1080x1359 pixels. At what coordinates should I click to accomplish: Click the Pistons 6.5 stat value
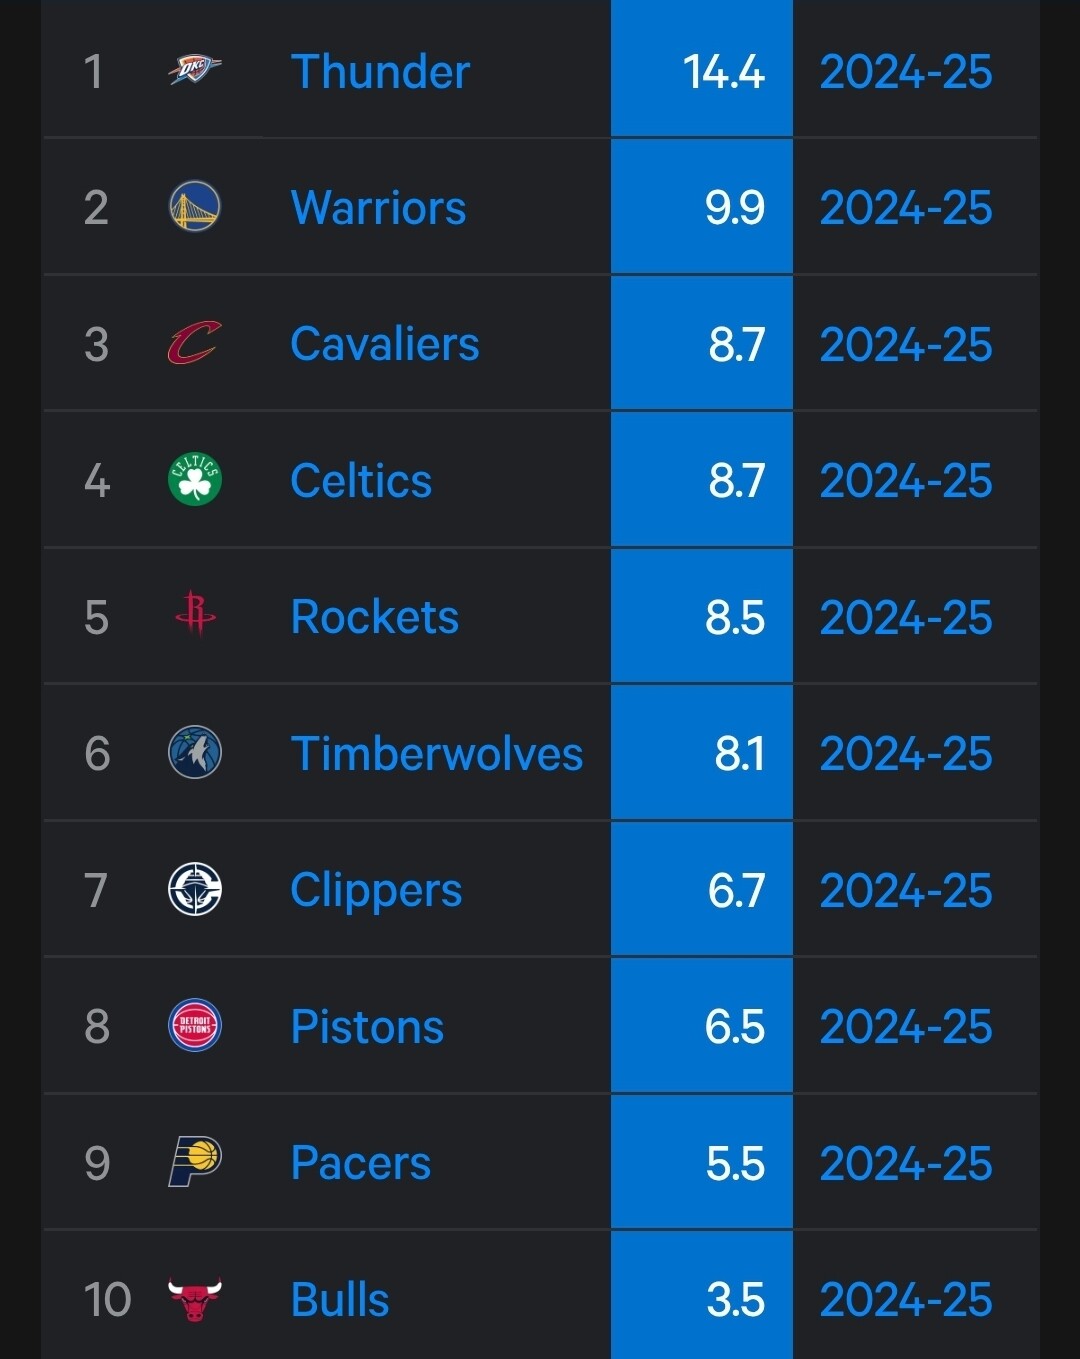[x=734, y=1027]
